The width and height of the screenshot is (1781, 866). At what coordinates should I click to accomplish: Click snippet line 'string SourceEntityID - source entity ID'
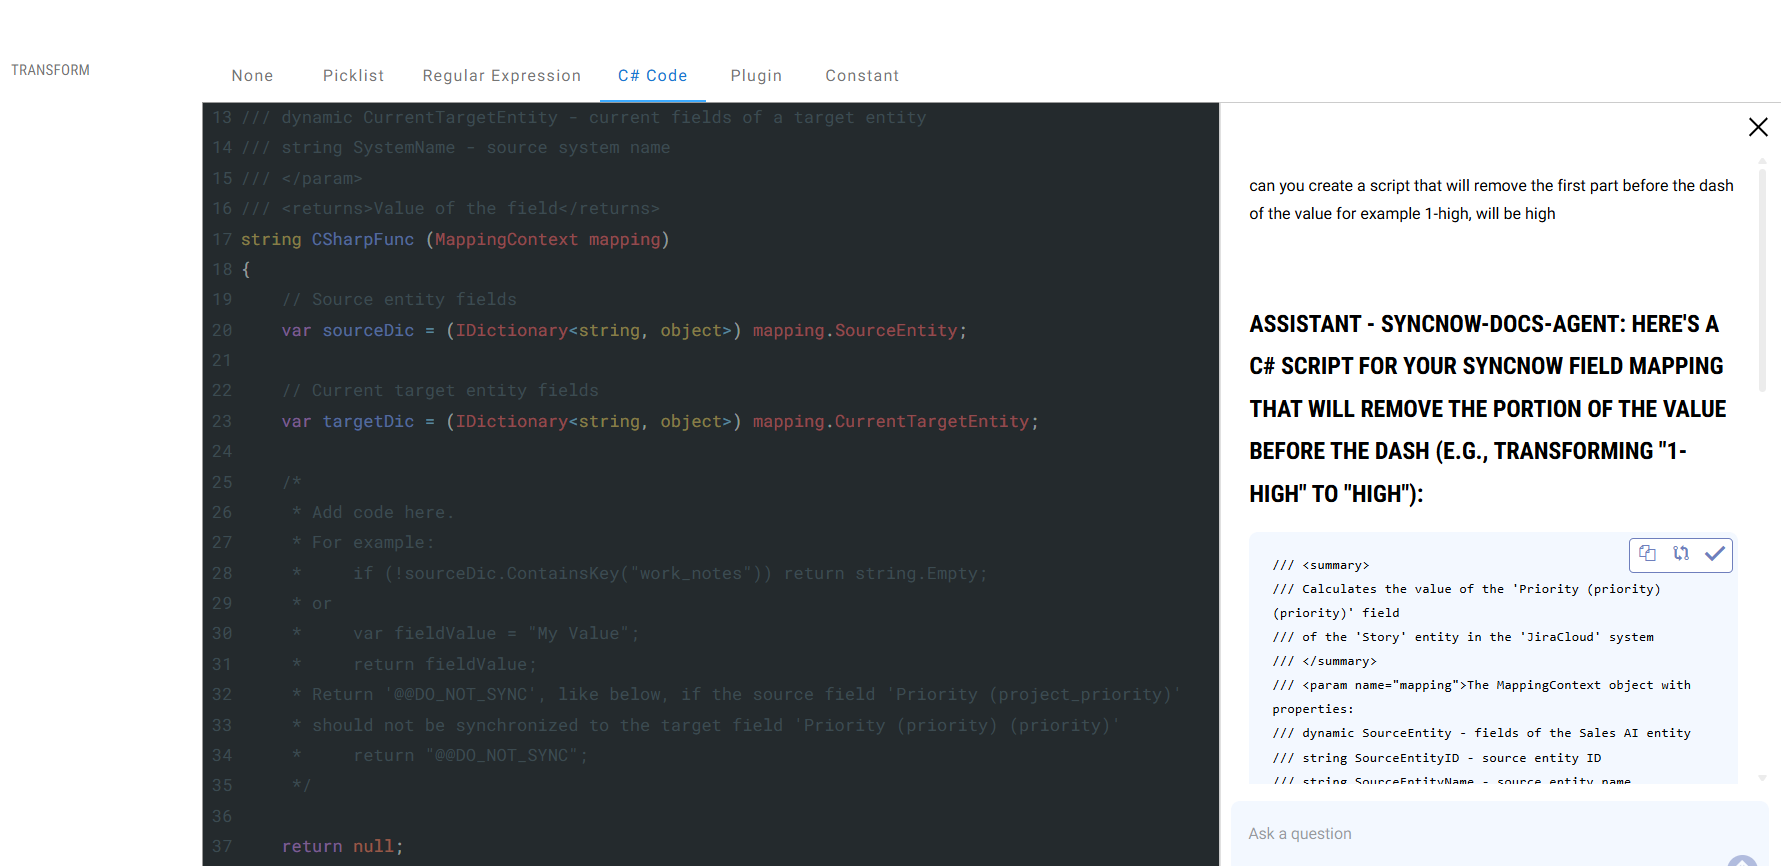point(1437,758)
